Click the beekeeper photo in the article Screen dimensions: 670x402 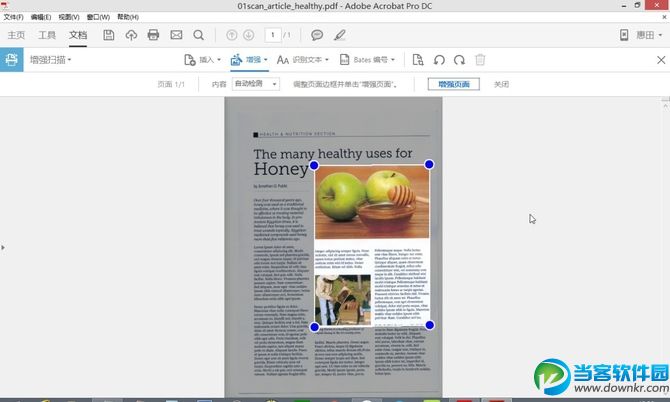click(343, 300)
